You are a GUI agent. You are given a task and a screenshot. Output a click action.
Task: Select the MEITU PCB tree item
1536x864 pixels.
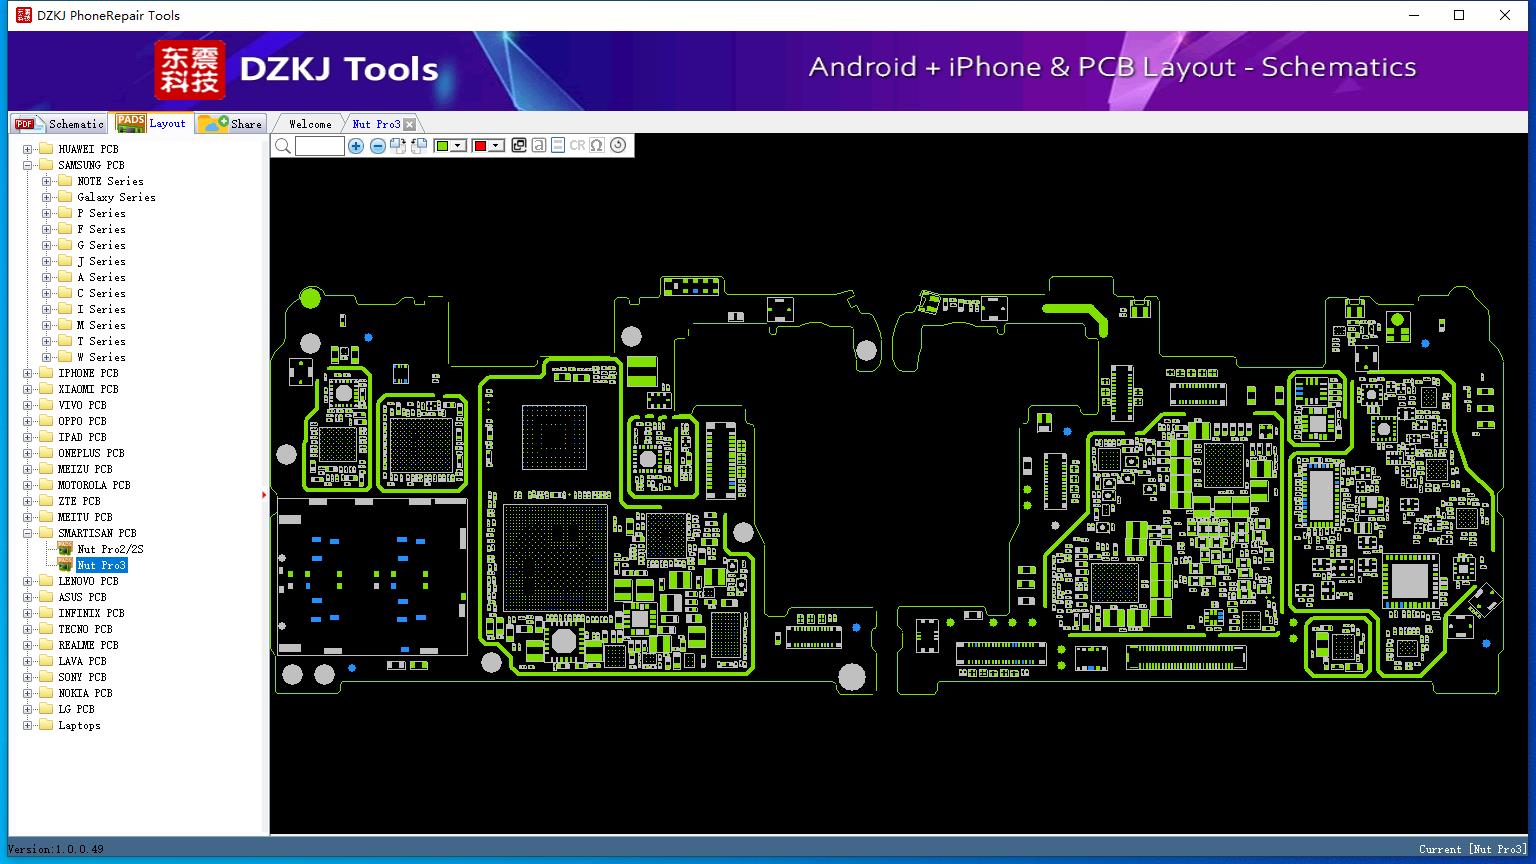point(85,517)
